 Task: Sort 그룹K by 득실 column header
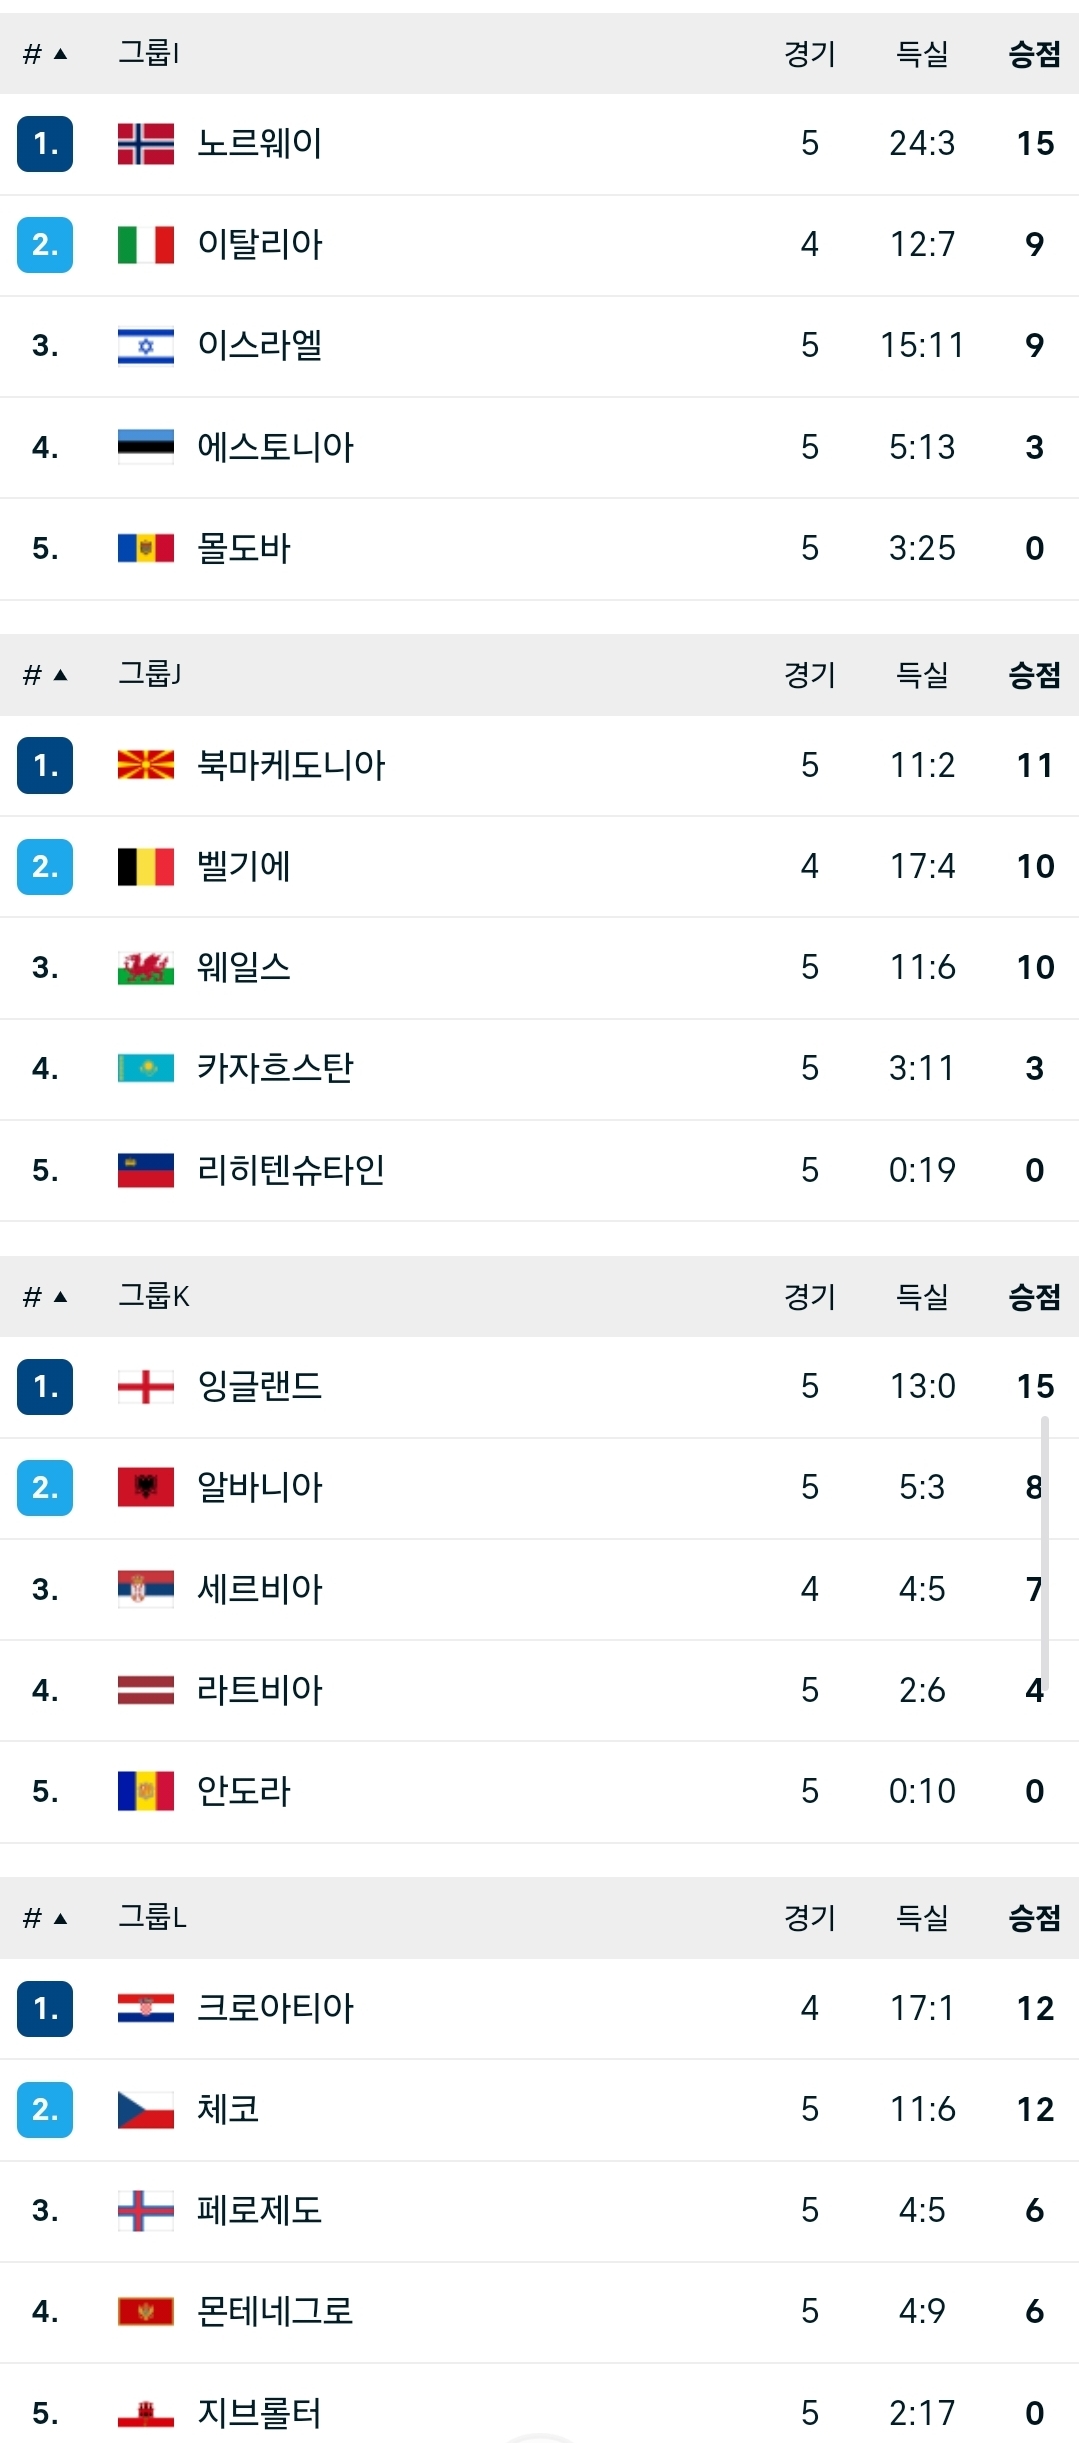pyautogui.click(x=921, y=1297)
